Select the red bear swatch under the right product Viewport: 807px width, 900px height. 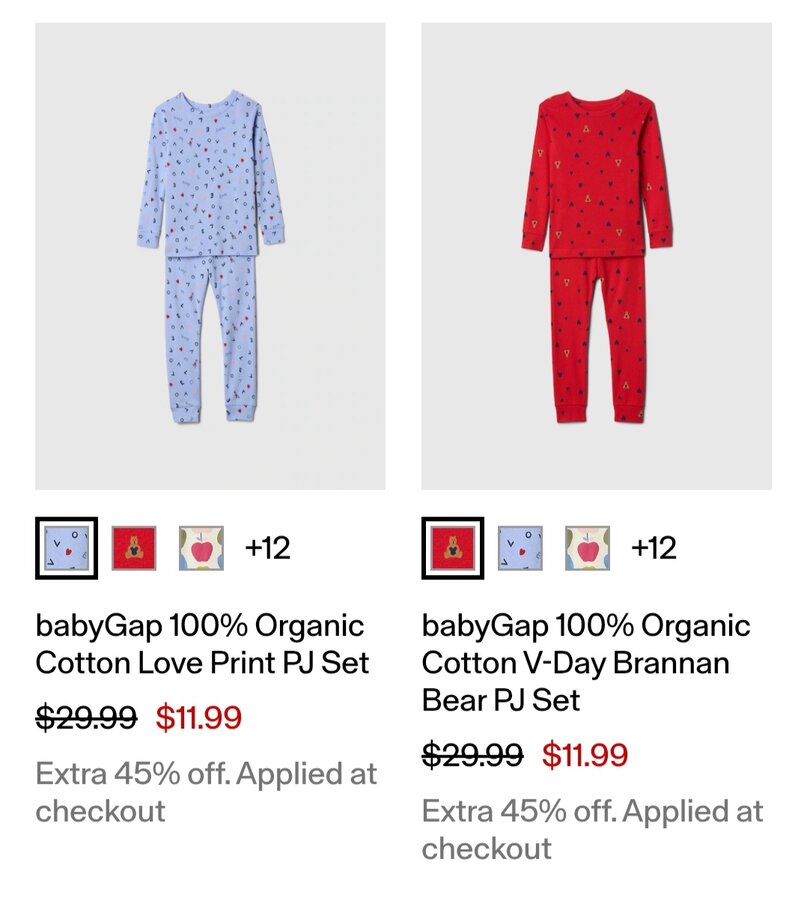click(x=452, y=548)
